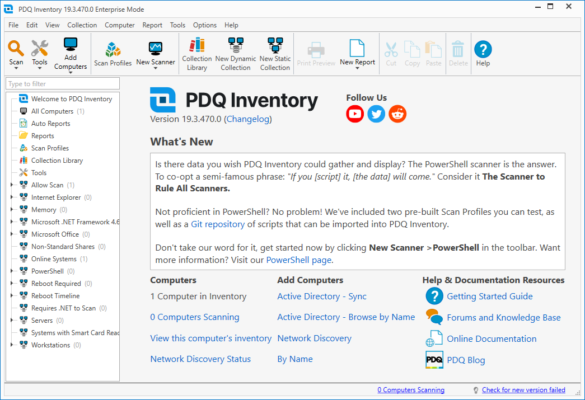Open the Report menu
585x400 pixels.
coord(152,25)
